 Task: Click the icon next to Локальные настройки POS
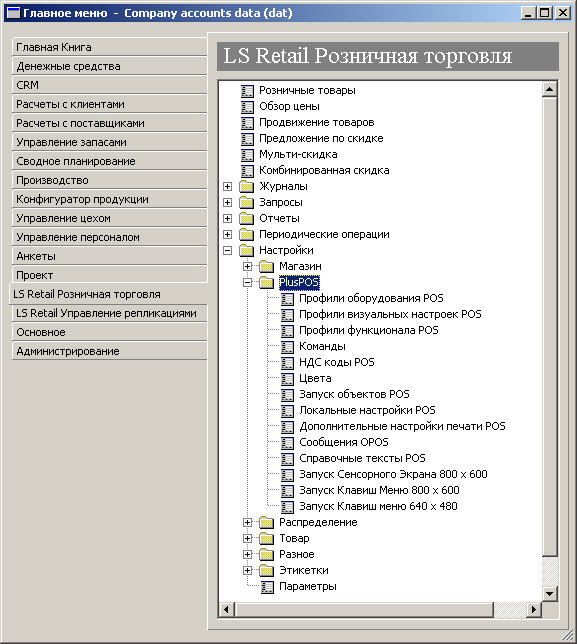pyautogui.click(x=287, y=411)
